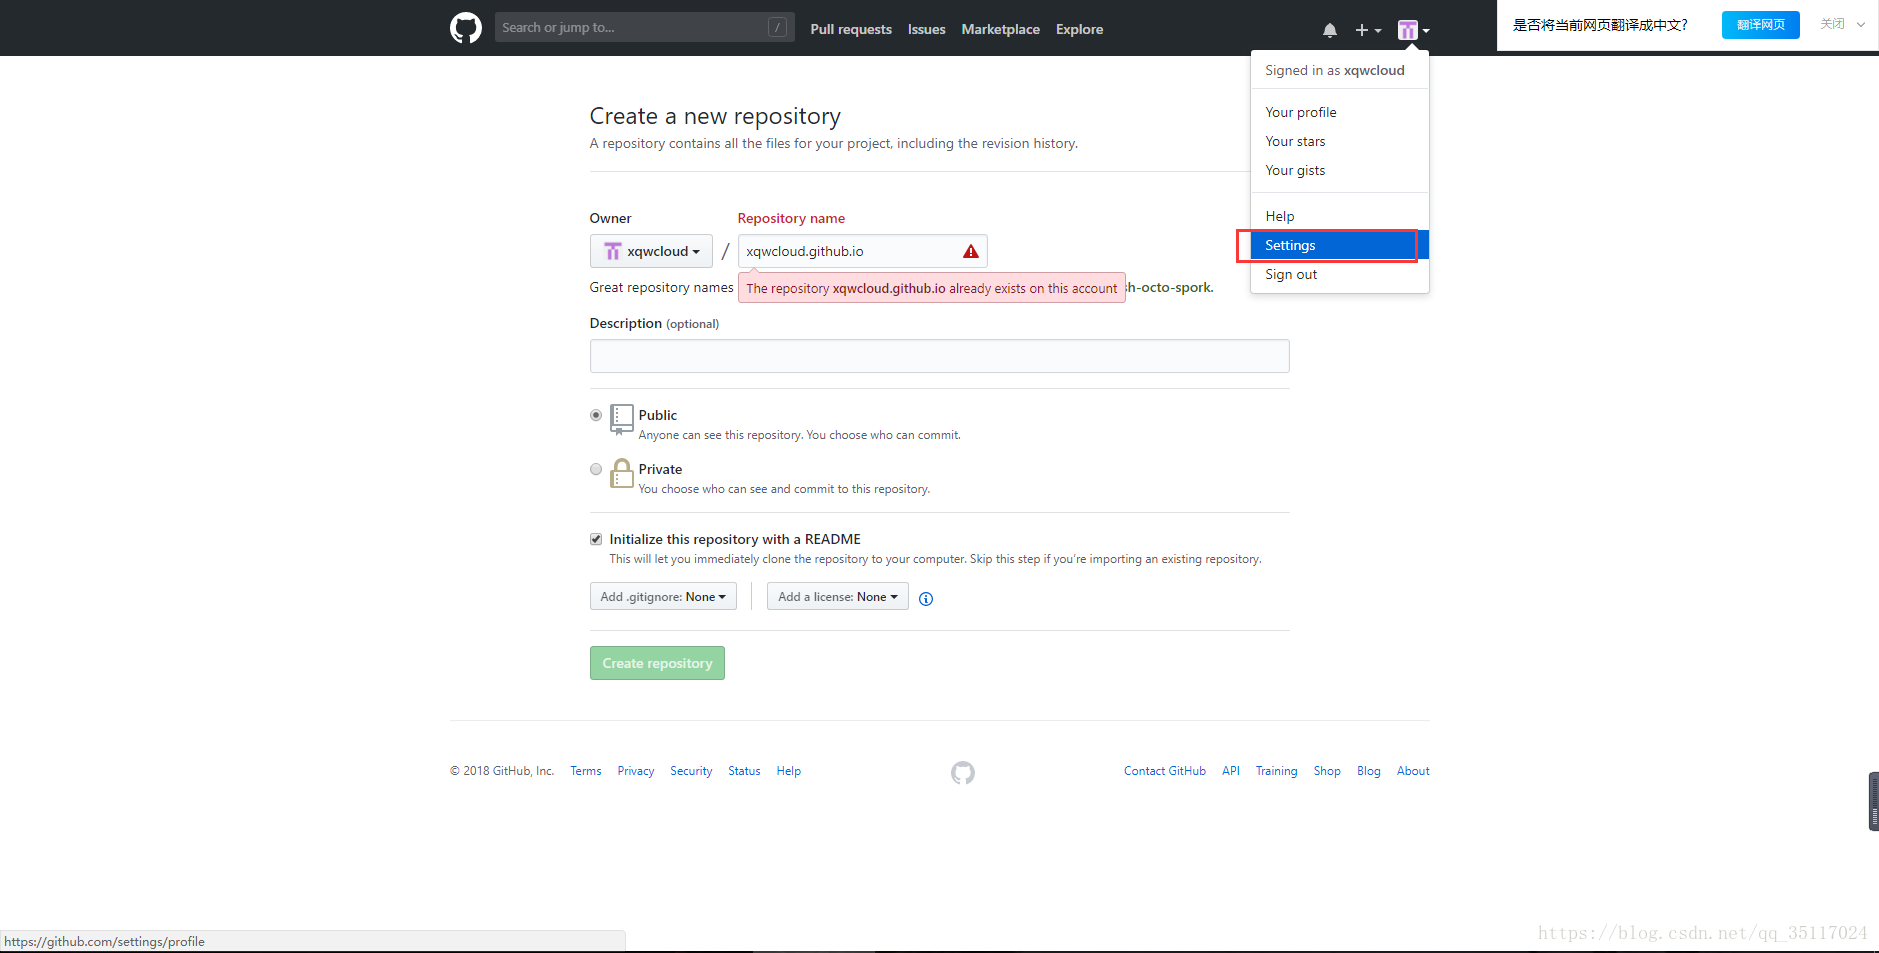
Task: Click the slash shortcut icon in search box
Action: tap(777, 28)
